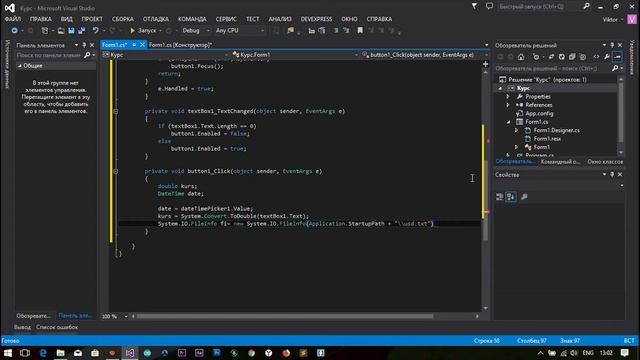Click the Solution Explorer Home icon
The image size is (640, 360).
pyautogui.click(x=521, y=57)
